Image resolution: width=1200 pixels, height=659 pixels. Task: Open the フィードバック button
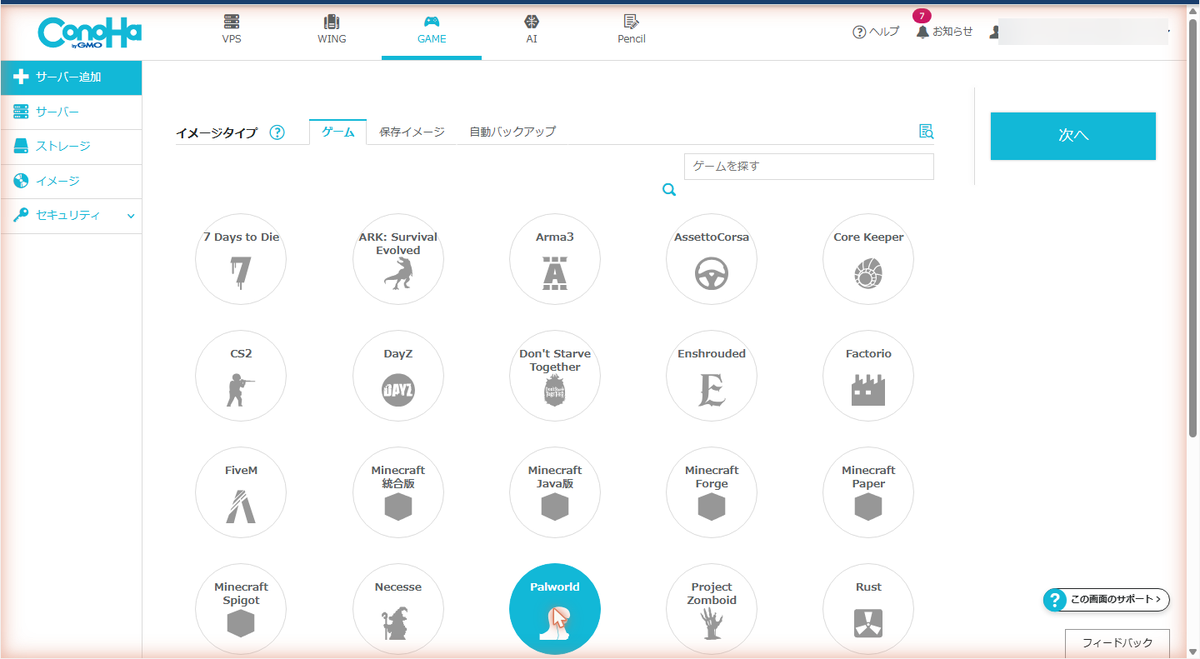click(x=1116, y=643)
